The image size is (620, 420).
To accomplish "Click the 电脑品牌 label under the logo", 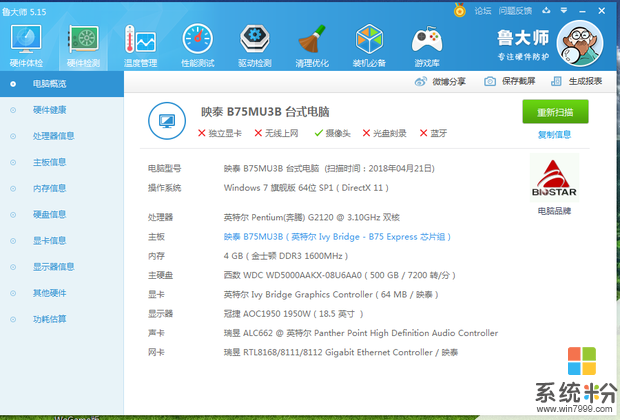I will [x=554, y=211].
